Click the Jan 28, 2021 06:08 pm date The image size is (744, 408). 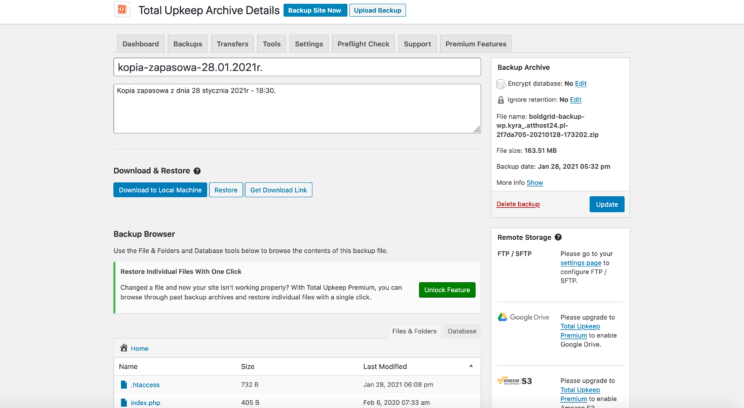398,384
